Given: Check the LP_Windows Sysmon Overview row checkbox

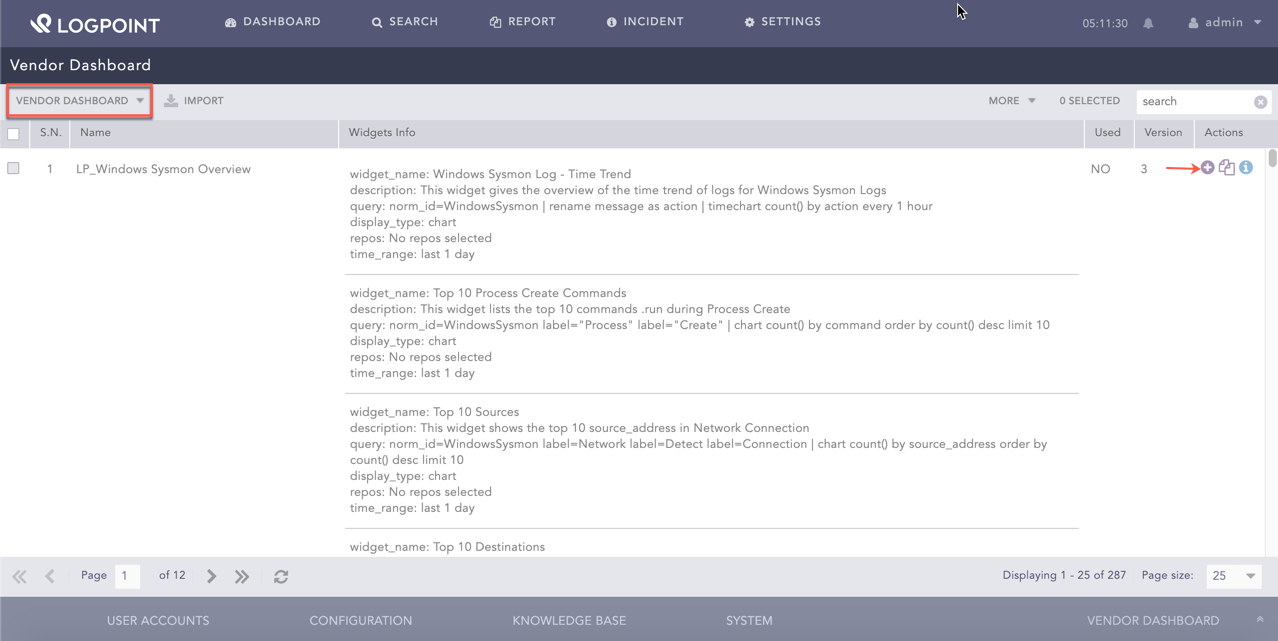Looking at the screenshot, I should [x=14, y=169].
